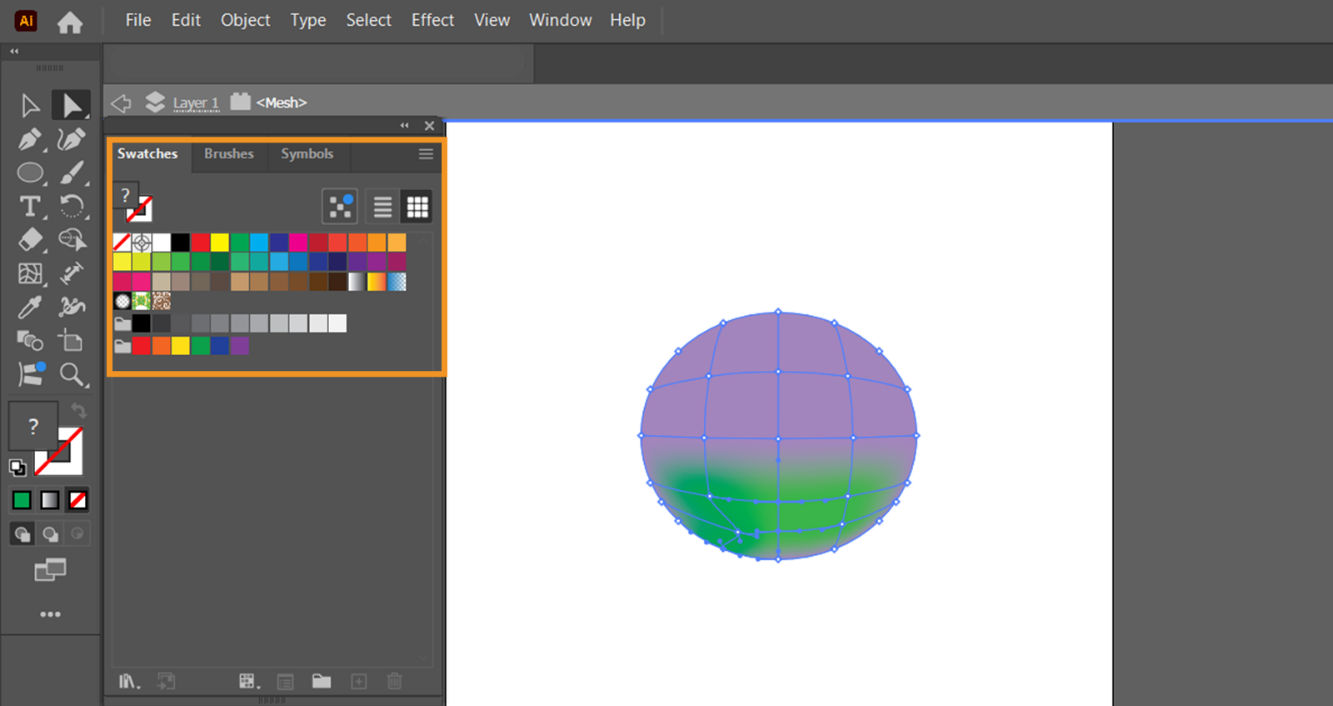Enable Draw Normal mode
Screen dimensions: 1333x706
tap(22, 534)
